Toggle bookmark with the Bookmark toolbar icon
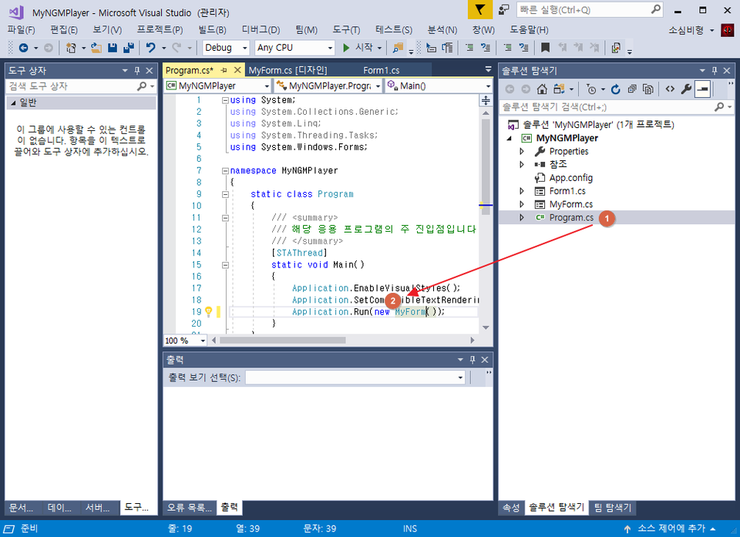740x537 pixels. click(x=545, y=48)
